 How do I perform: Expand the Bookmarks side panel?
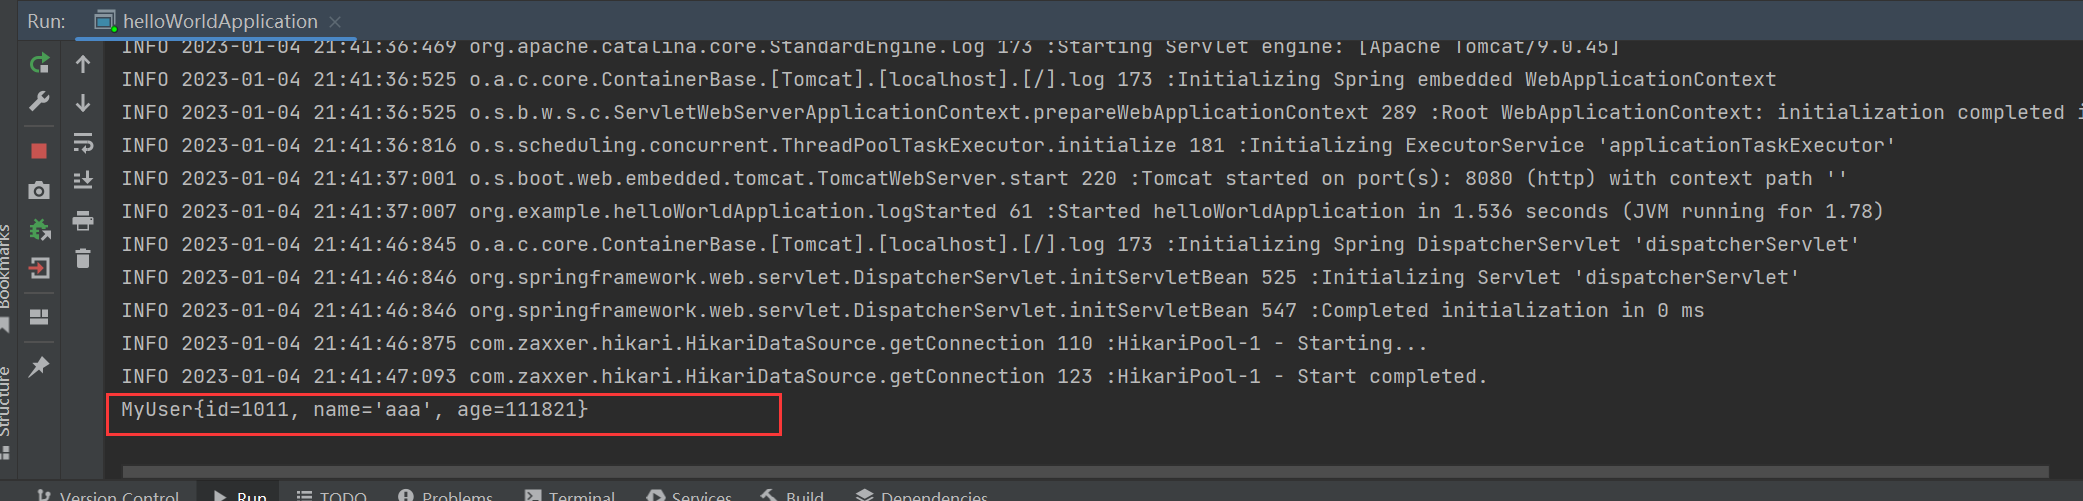pos(5,265)
